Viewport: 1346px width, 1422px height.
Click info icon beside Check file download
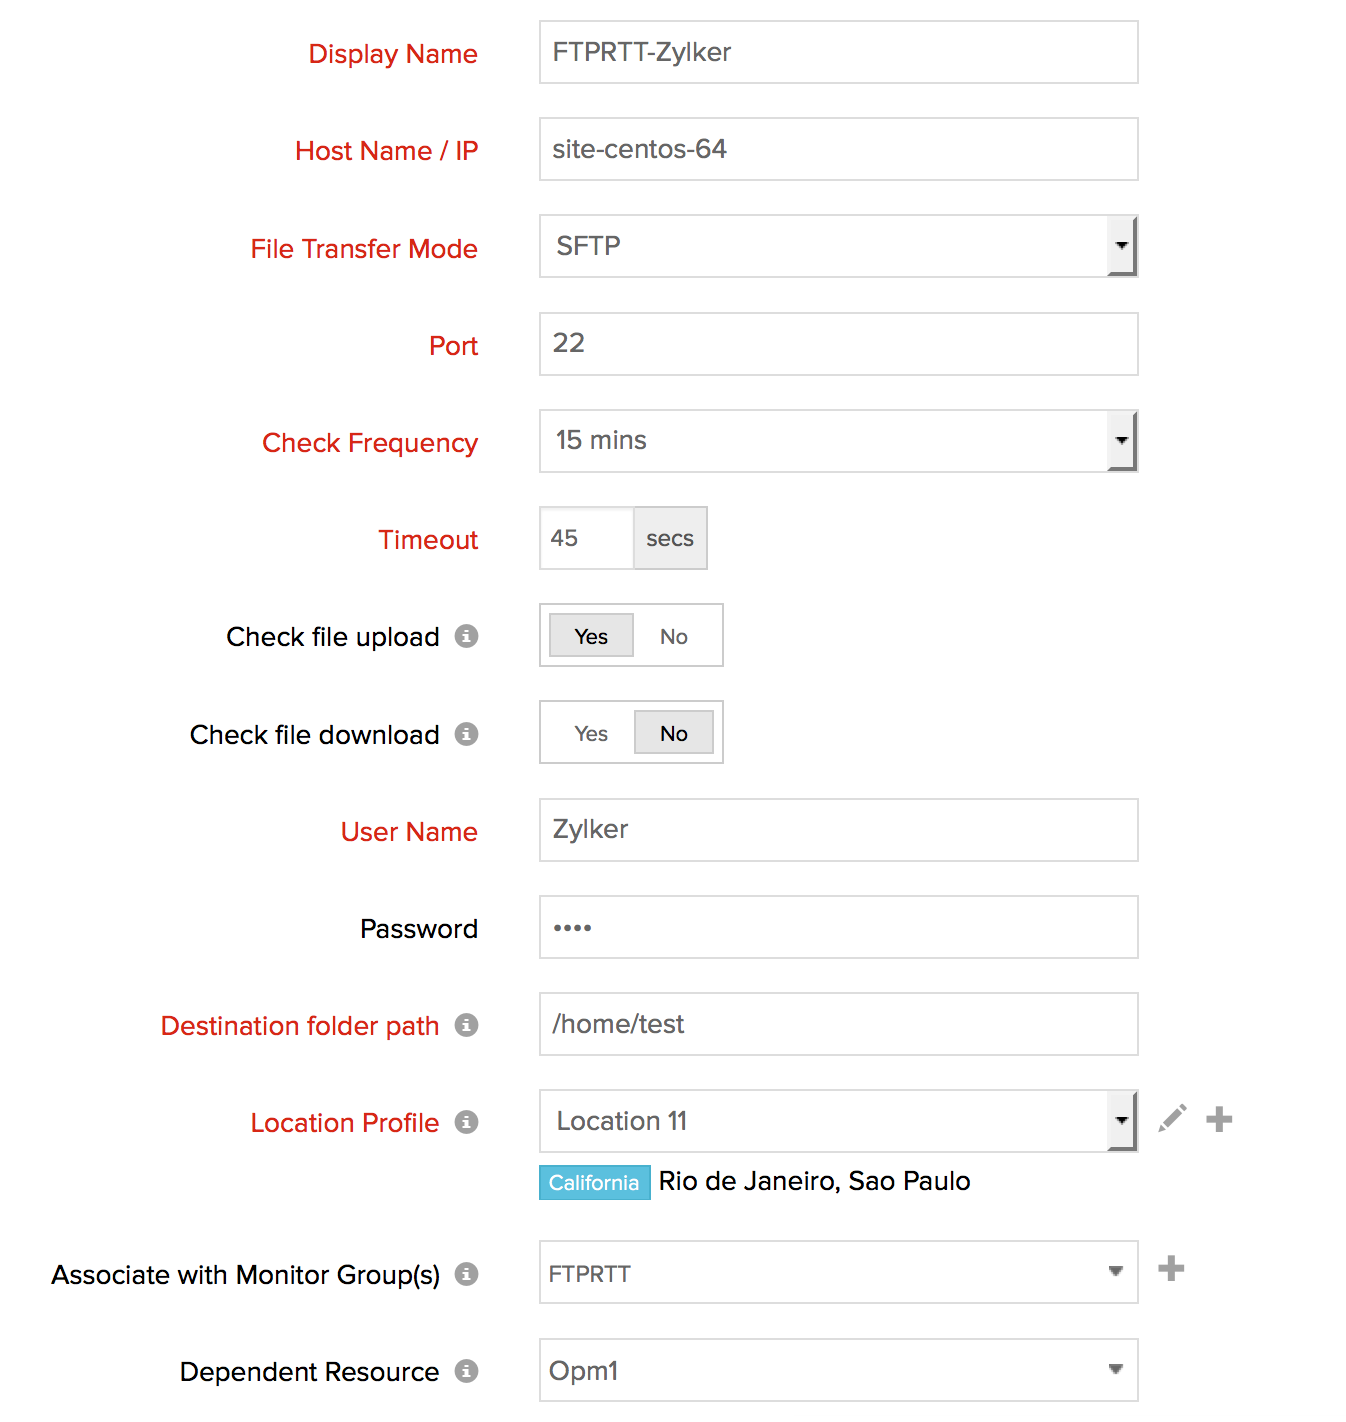pos(466,734)
